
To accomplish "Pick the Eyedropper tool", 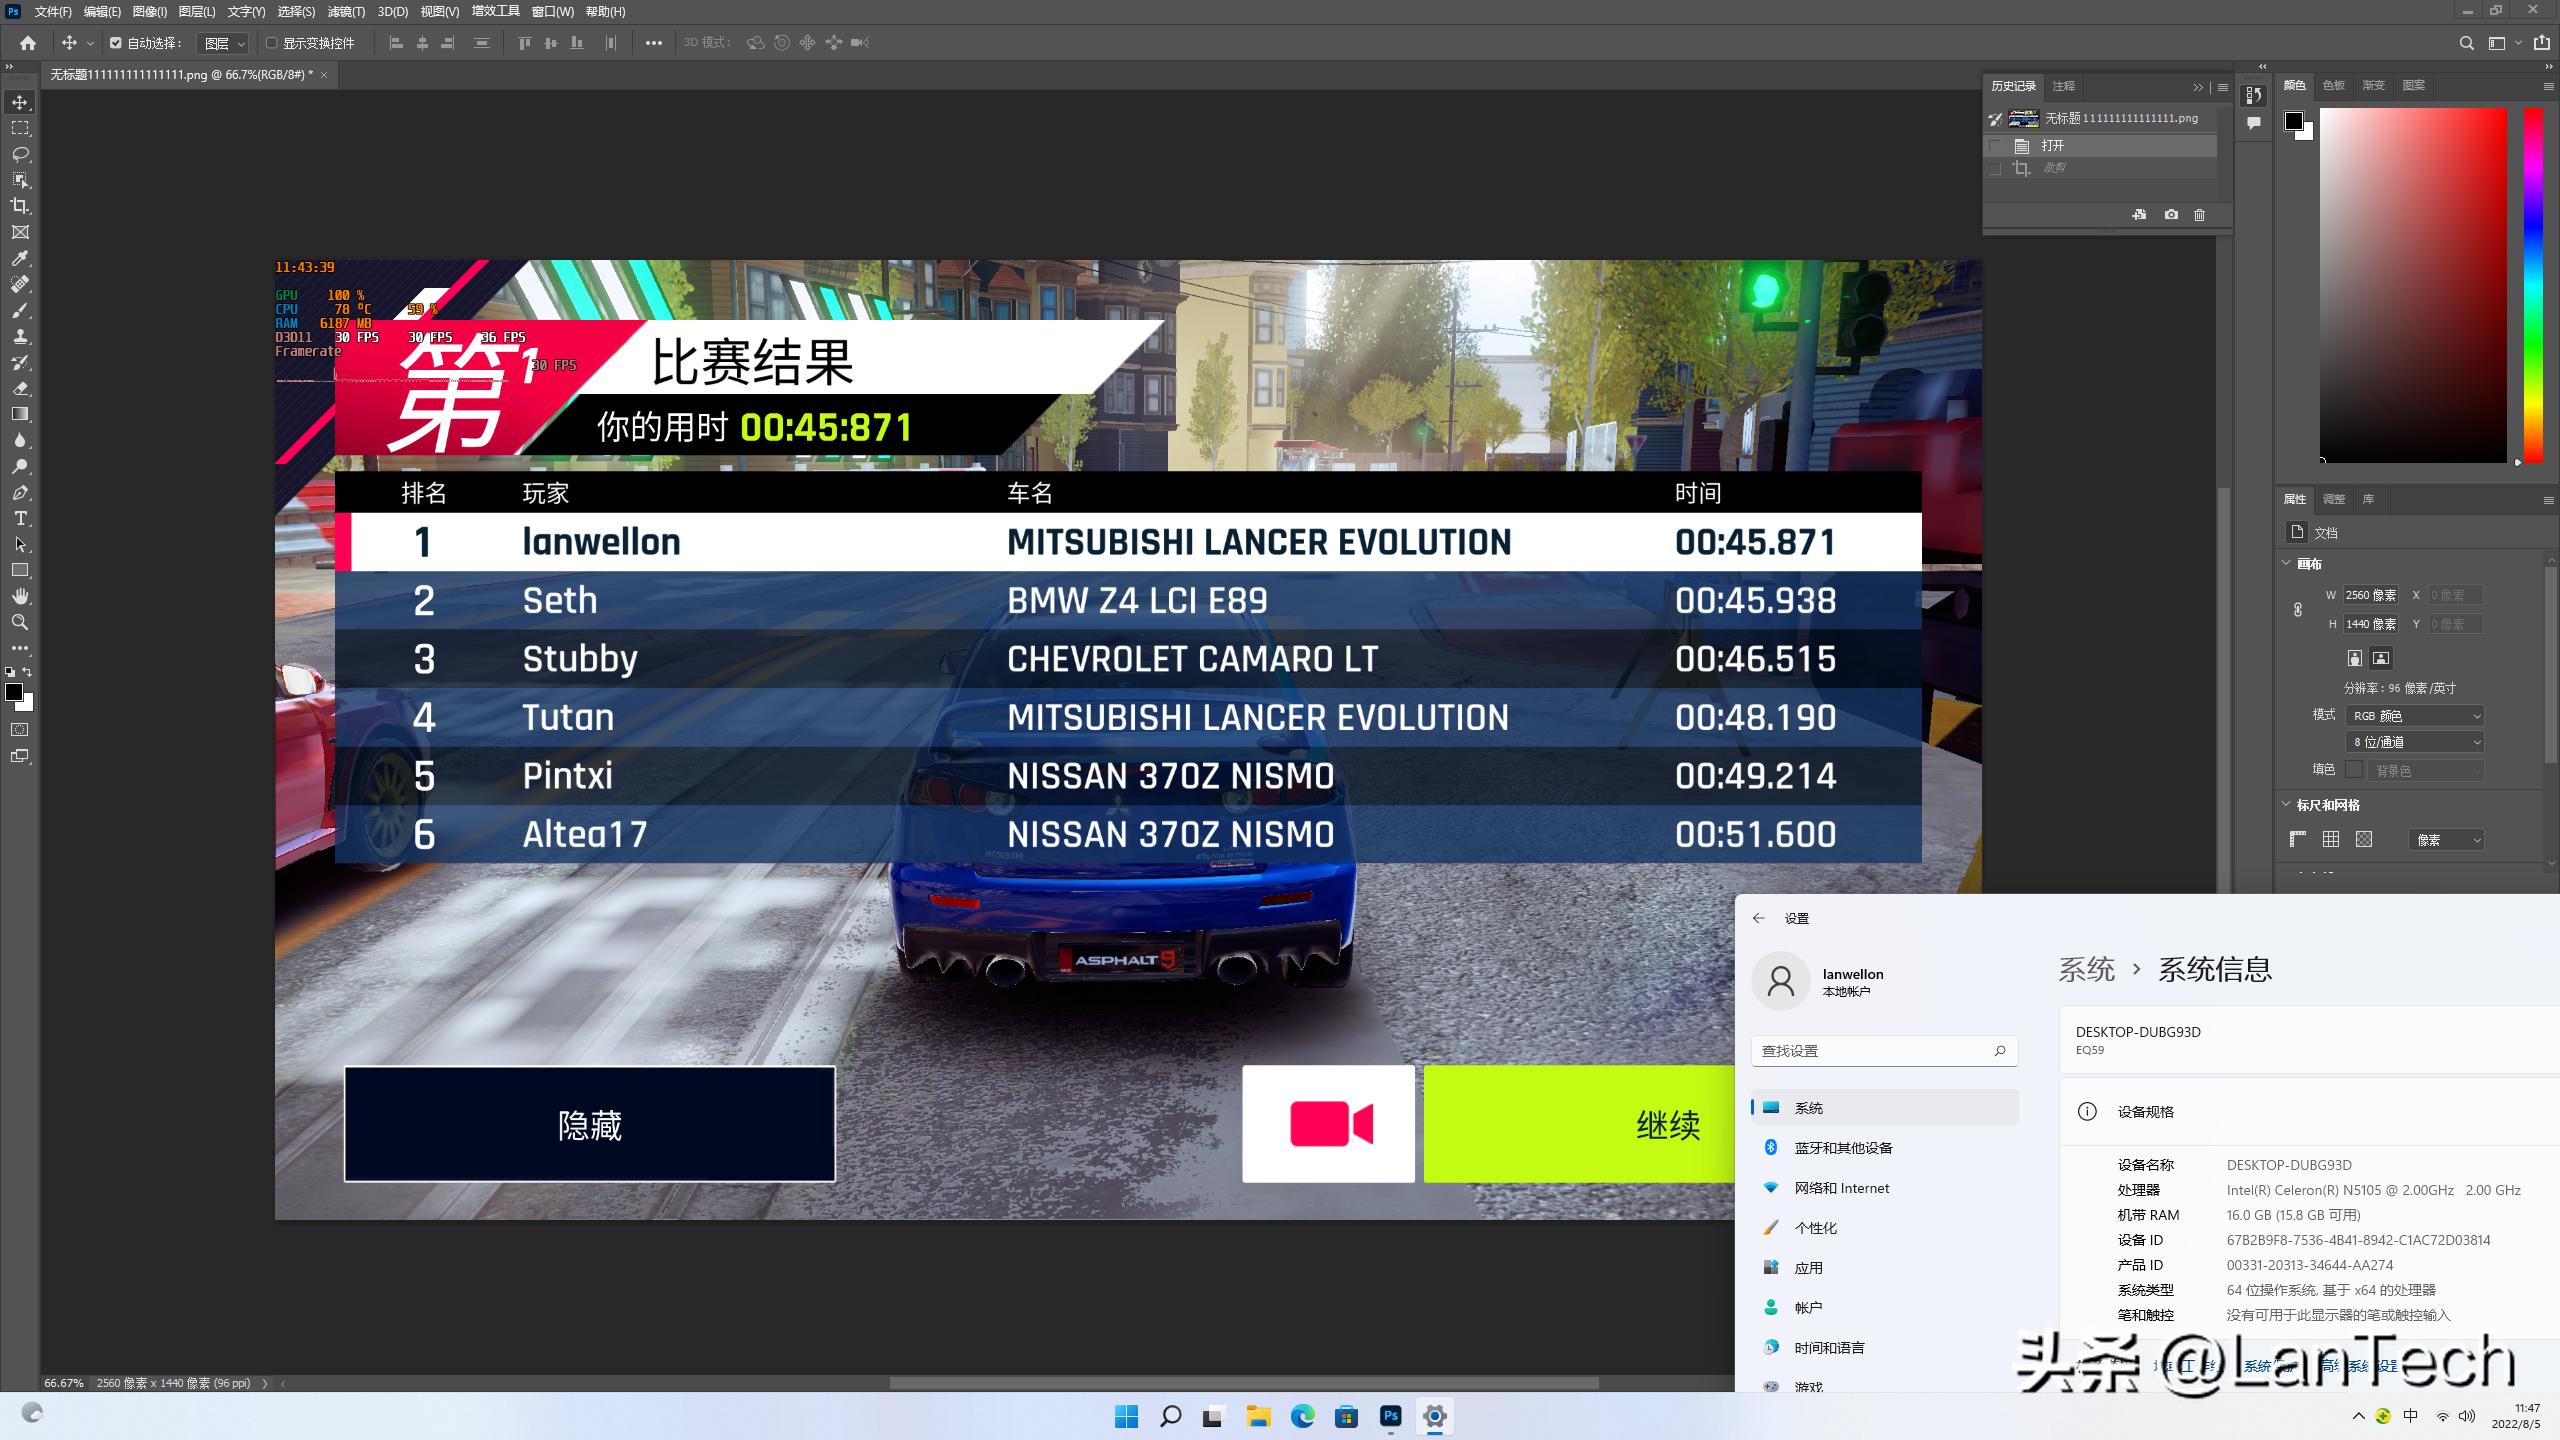I will point(20,258).
